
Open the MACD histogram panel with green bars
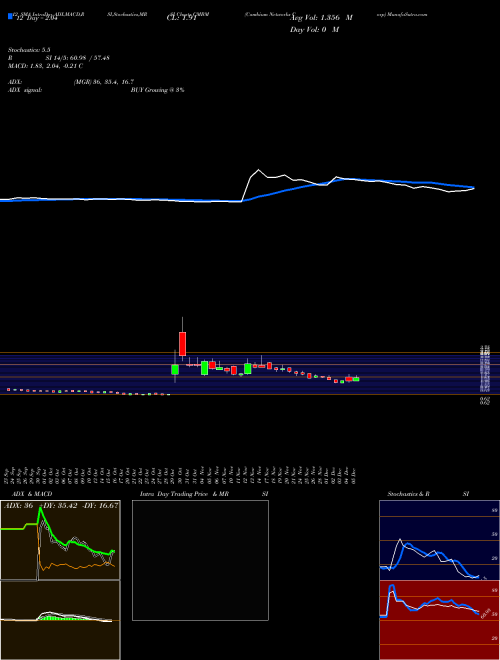click(x=60, y=620)
